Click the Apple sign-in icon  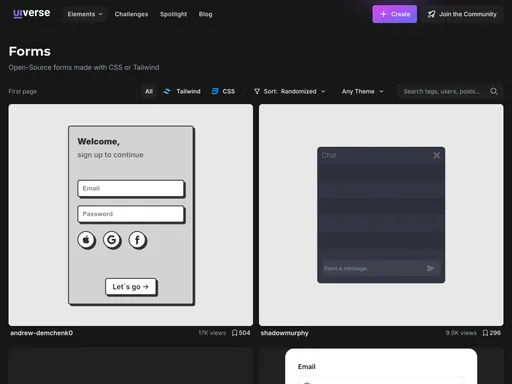pos(86,240)
